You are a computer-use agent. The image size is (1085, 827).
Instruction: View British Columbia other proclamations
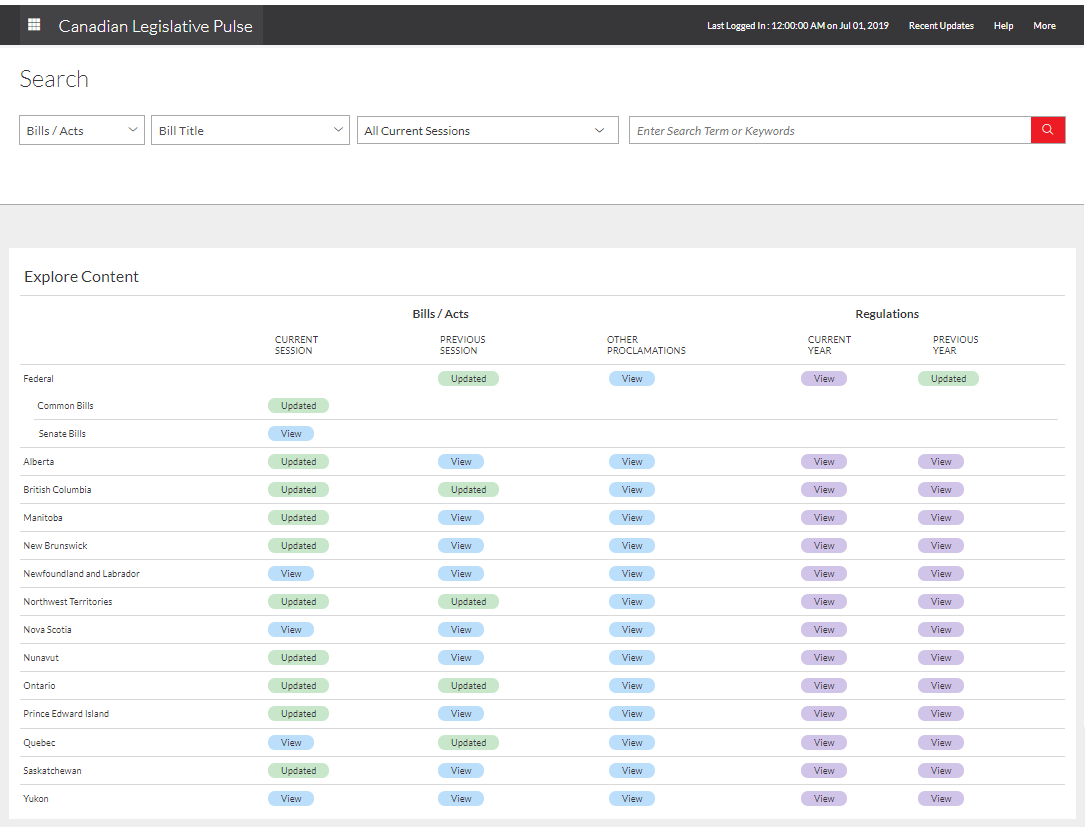[x=632, y=489]
